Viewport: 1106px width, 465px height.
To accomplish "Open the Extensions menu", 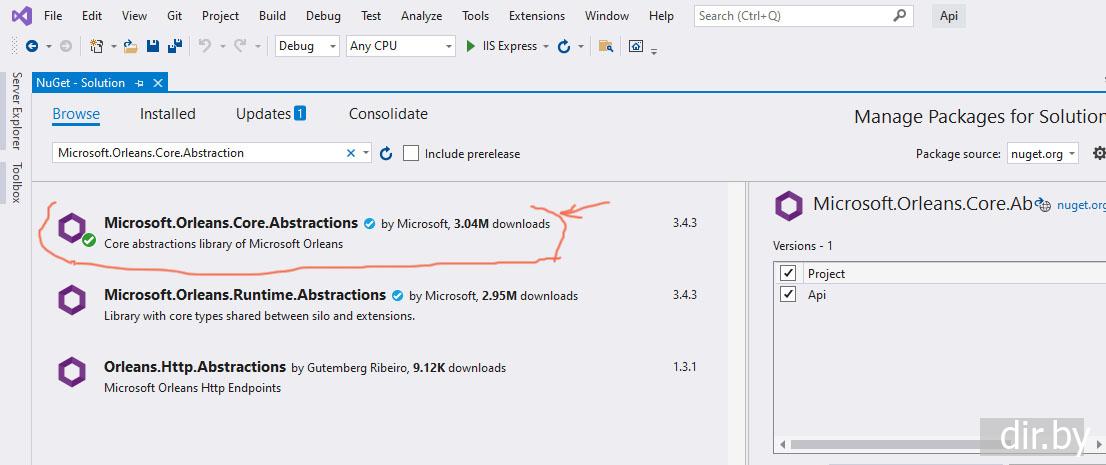I will click(536, 16).
